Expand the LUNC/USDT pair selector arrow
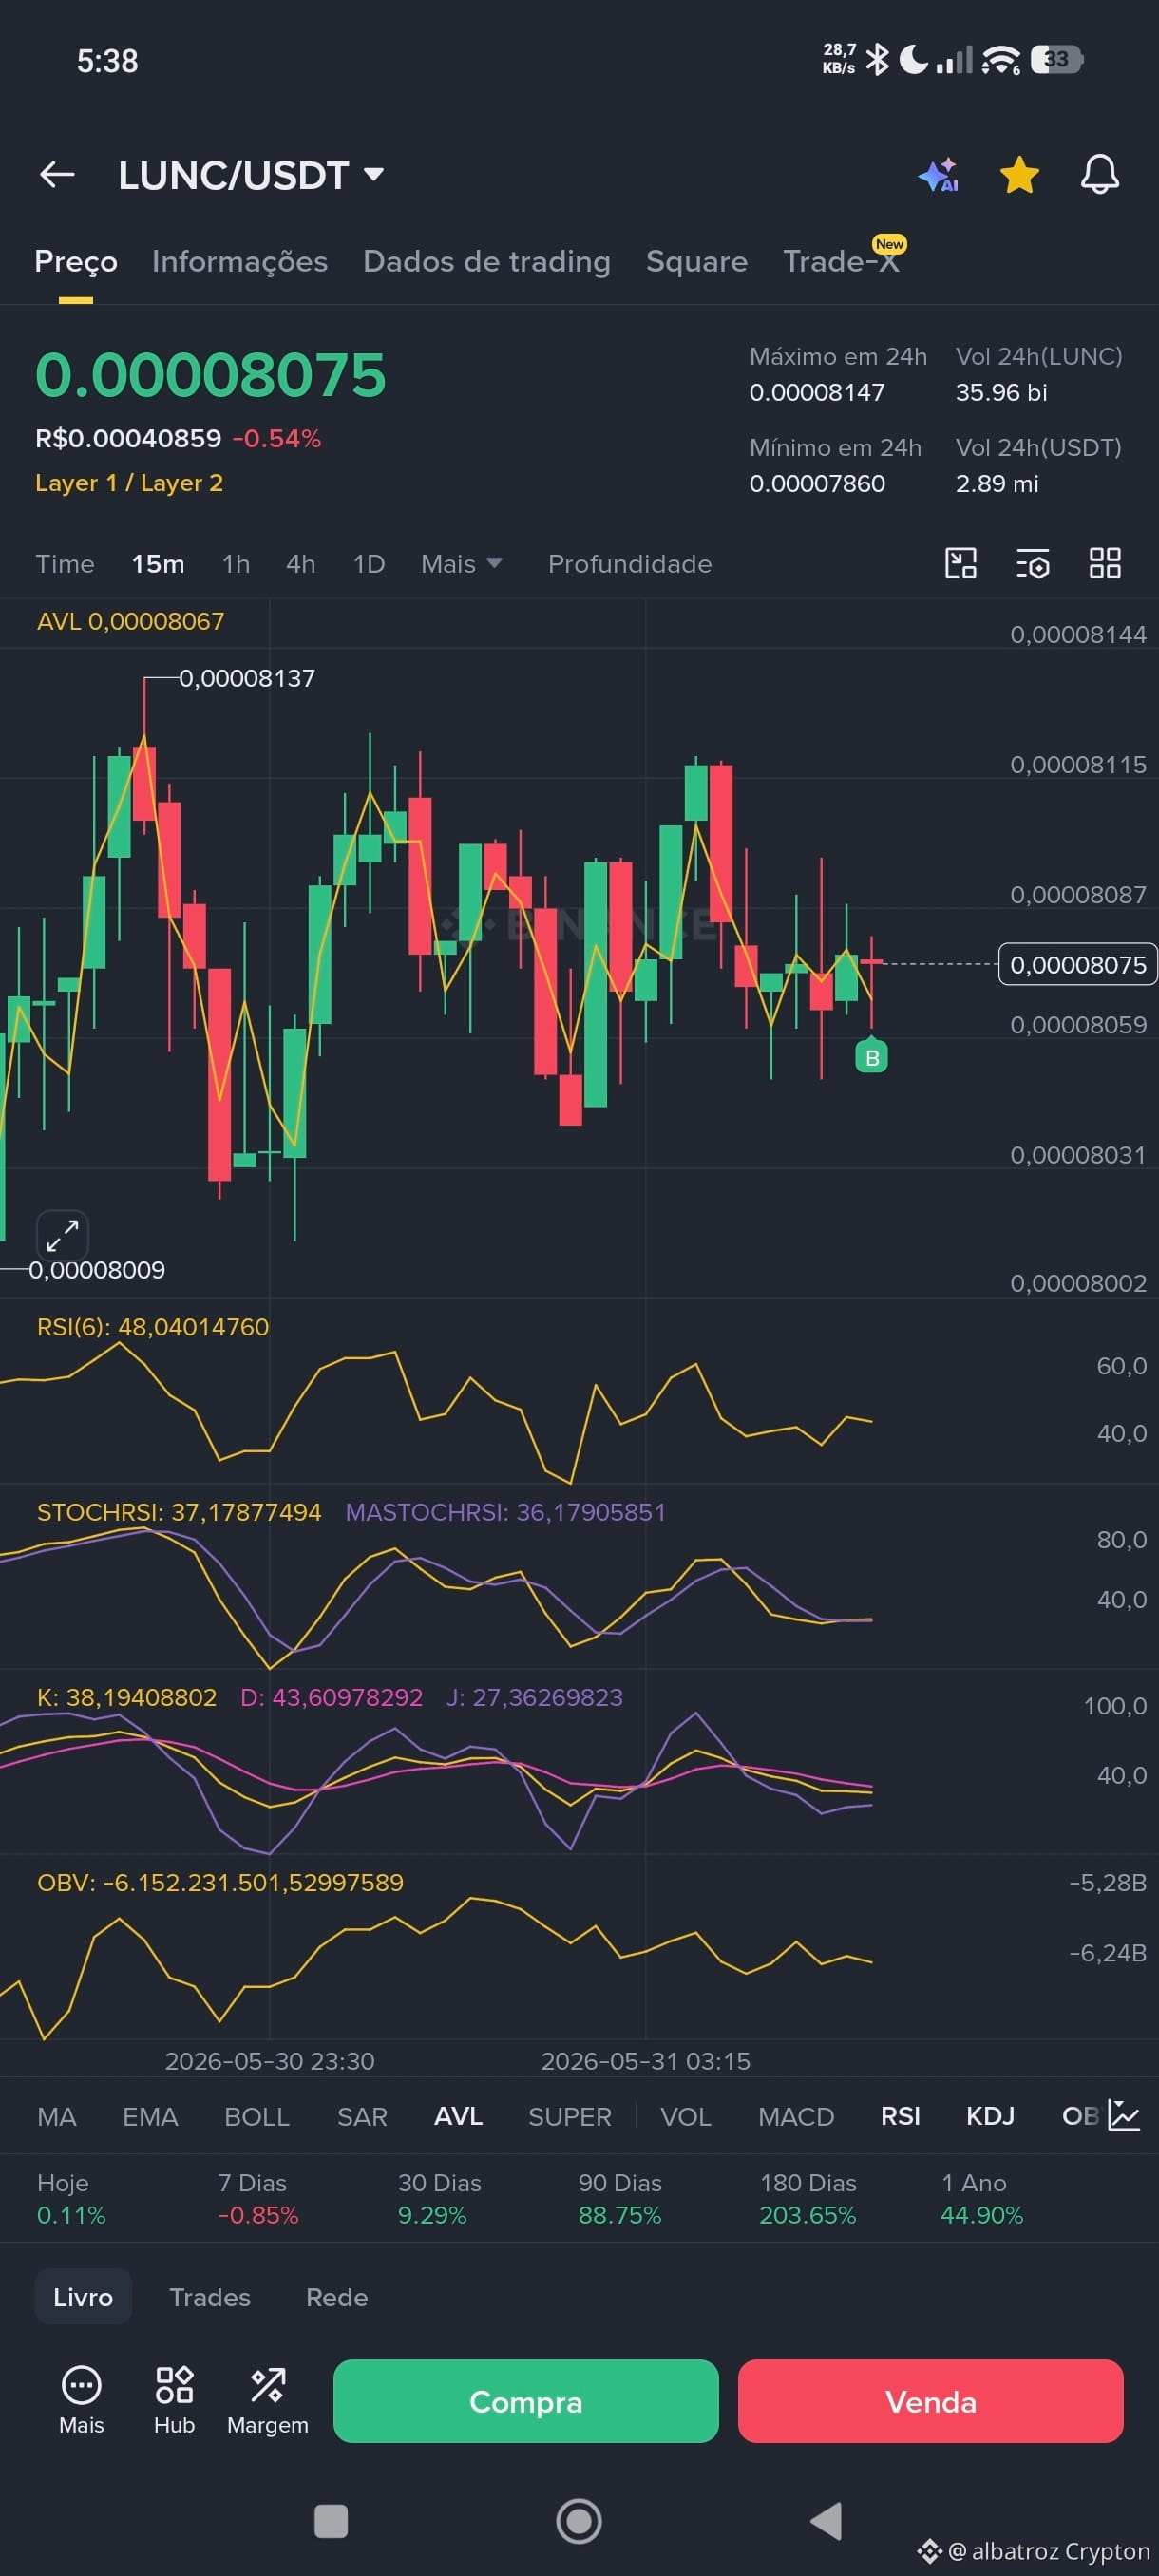Screen dimensions: 1159x2576 tap(373, 175)
